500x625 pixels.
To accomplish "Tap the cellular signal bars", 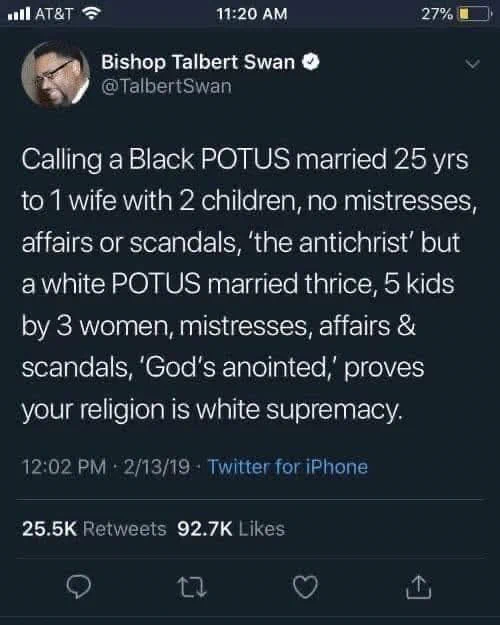I will (19, 14).
